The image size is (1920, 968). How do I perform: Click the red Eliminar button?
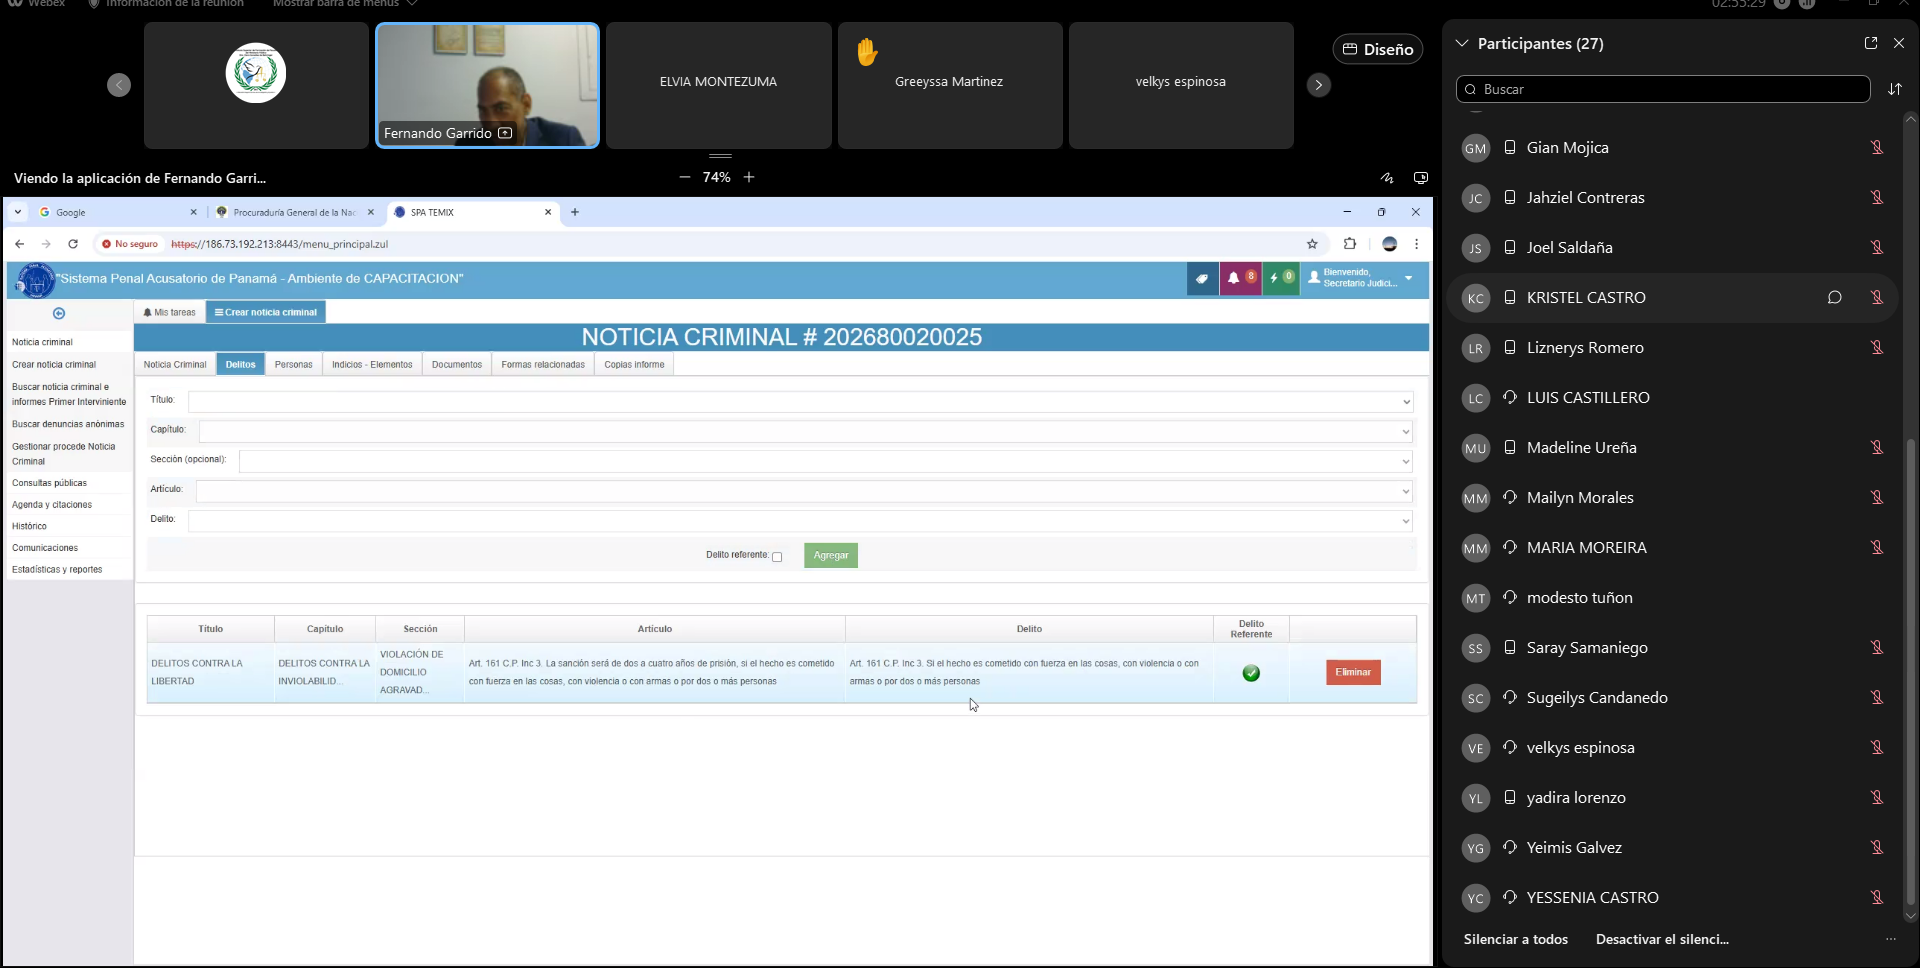[1352, 672]
